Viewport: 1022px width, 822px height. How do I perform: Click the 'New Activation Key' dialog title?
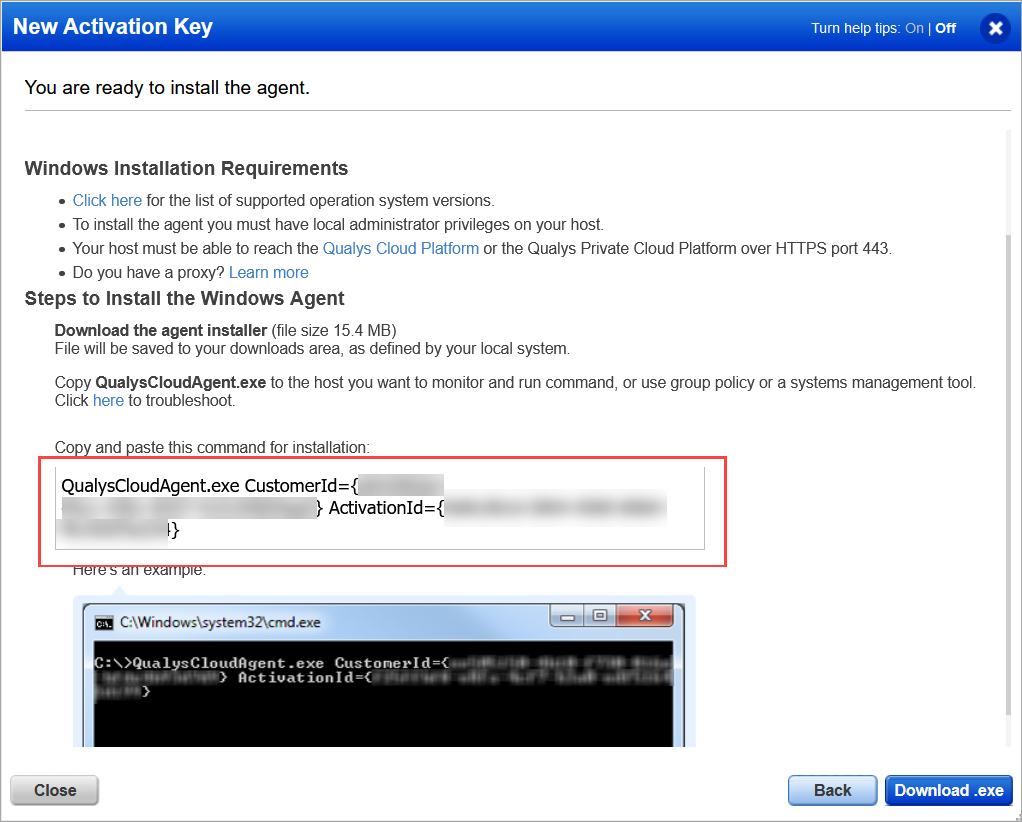[x=113, y=27]
